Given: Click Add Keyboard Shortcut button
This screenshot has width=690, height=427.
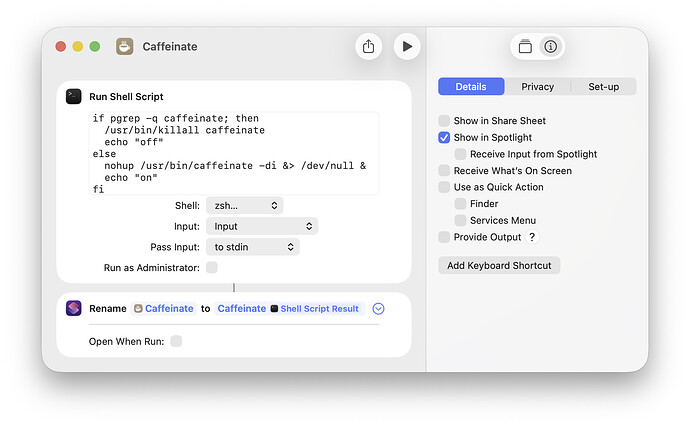Looking at the screenshot, I should click(499, 265).
